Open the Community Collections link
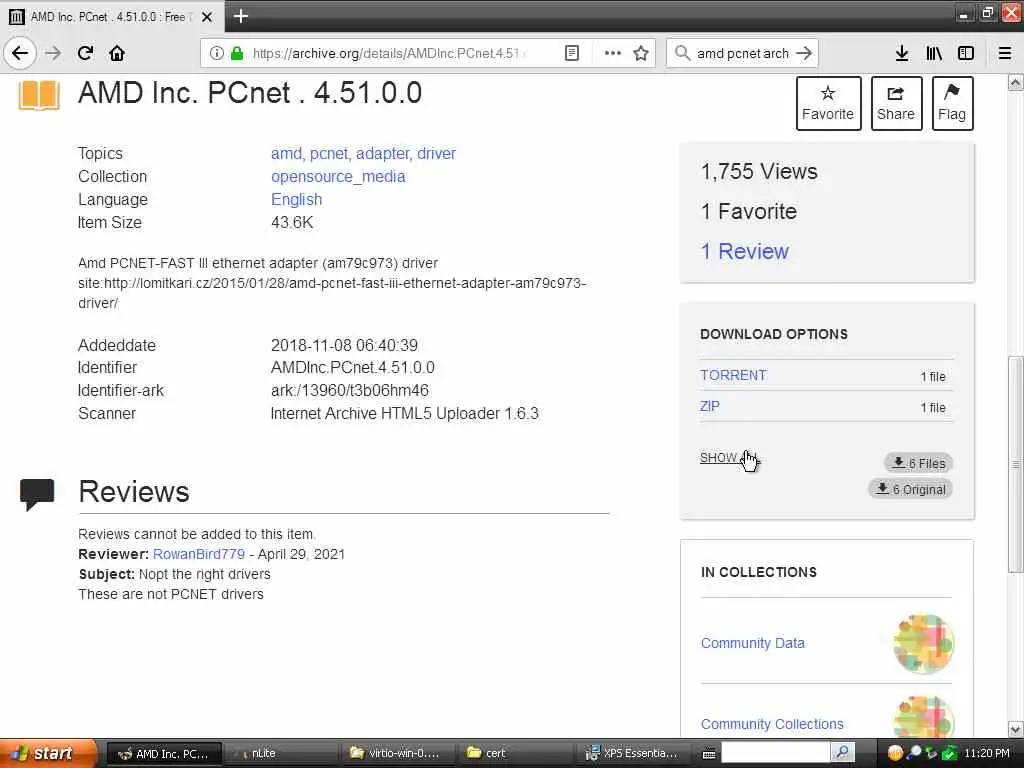This screenshot has width=1024, height=768. 772,724
